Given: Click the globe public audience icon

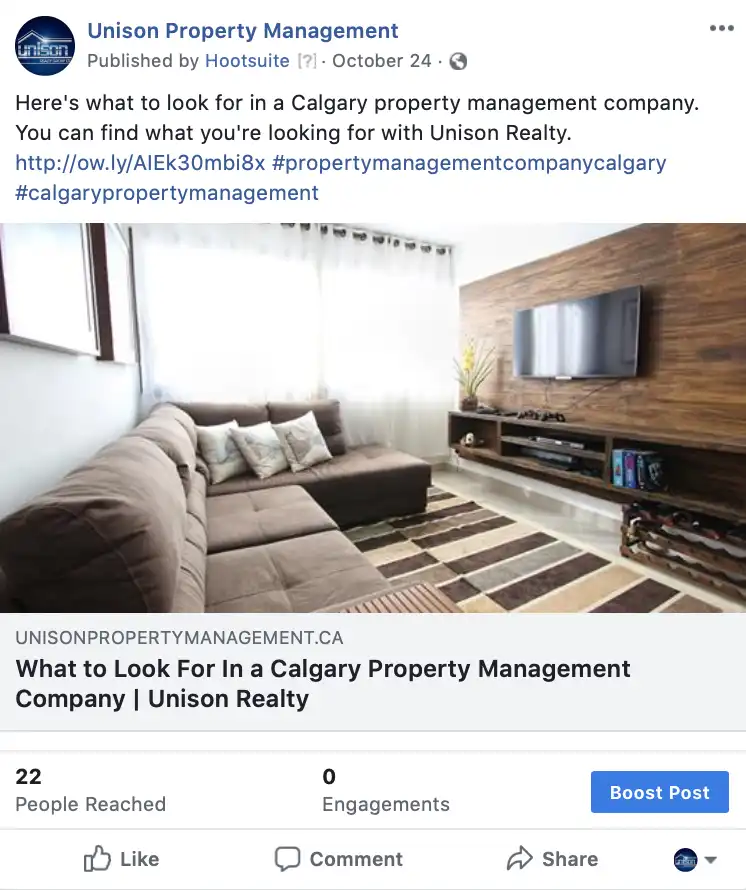Looking at the screenshot, I should 458,61.
